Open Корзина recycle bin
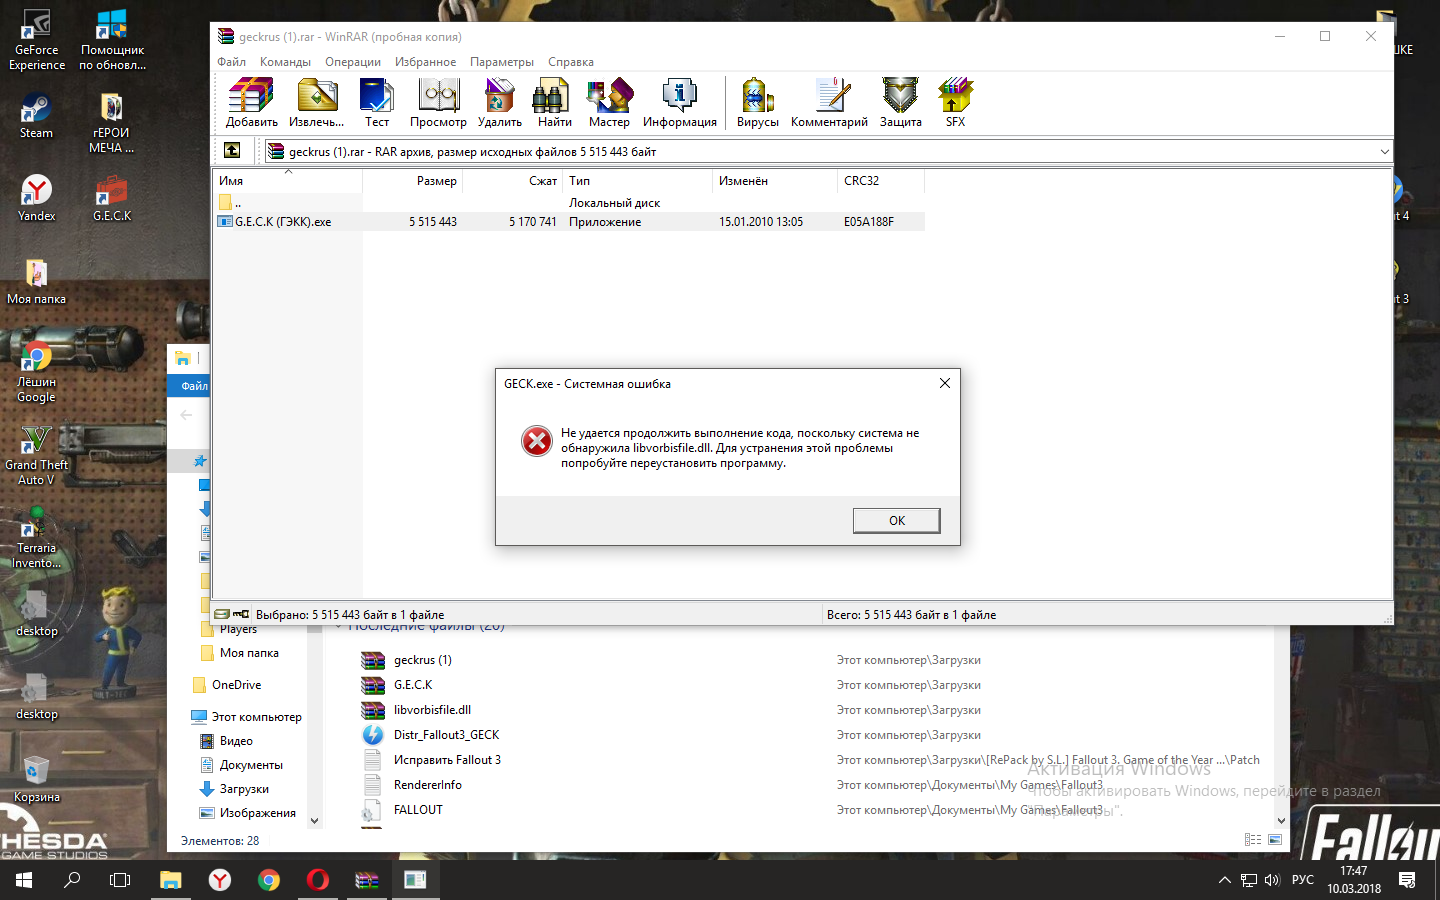 tap(36, 780)
